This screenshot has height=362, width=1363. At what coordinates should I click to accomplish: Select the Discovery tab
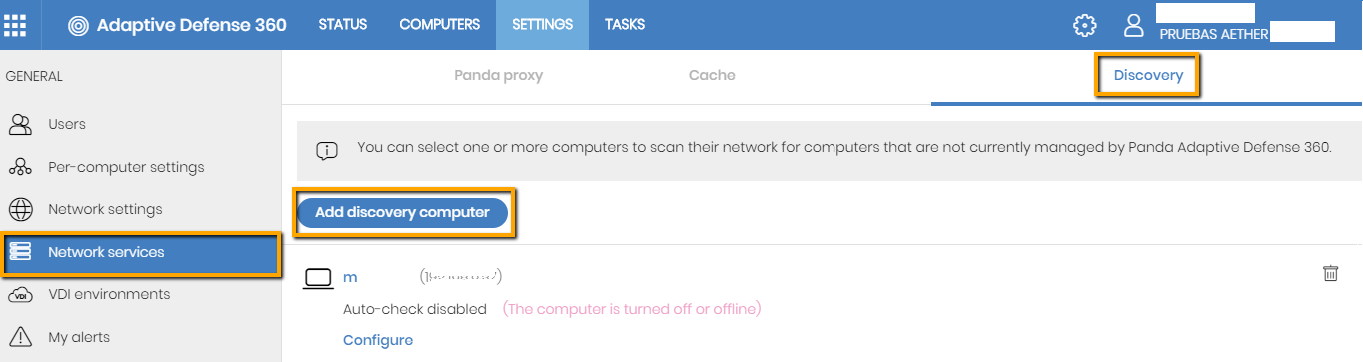1148,75
